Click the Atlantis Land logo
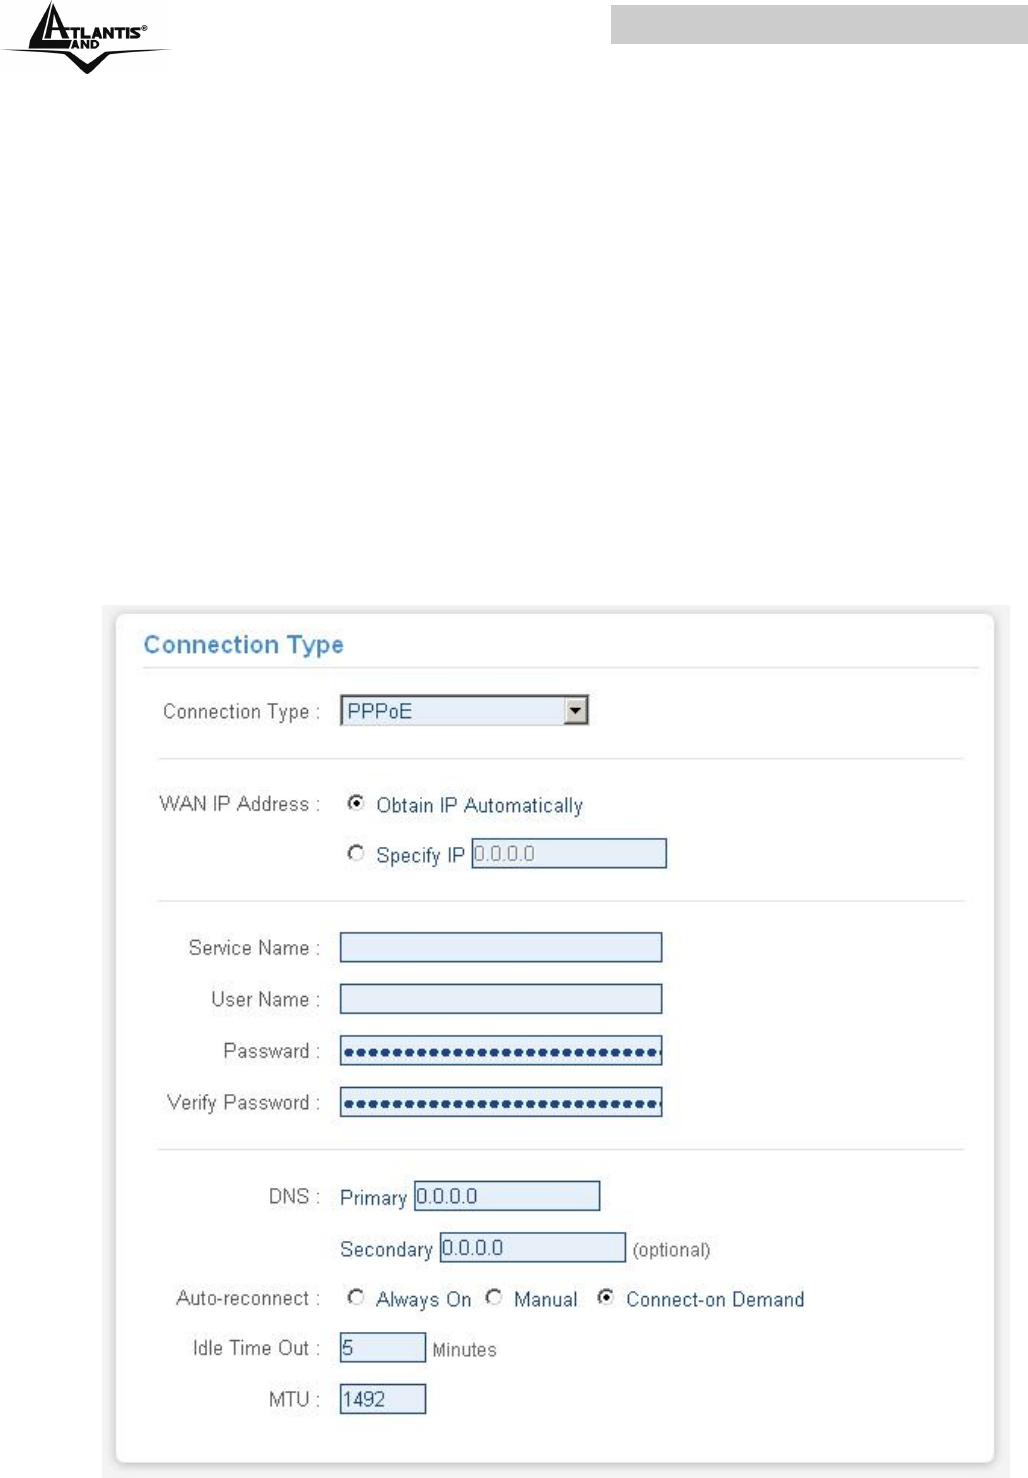 click(87, 38)
